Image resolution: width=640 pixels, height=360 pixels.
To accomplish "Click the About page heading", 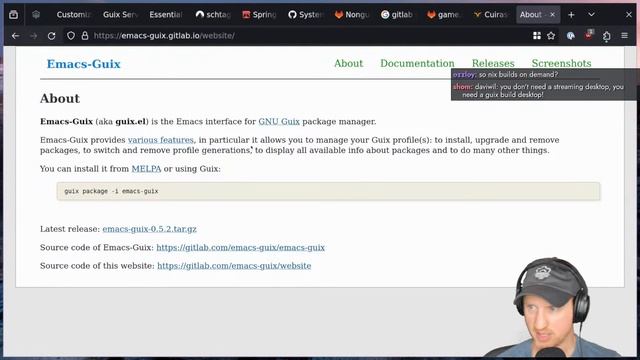I will pos(60,98).
